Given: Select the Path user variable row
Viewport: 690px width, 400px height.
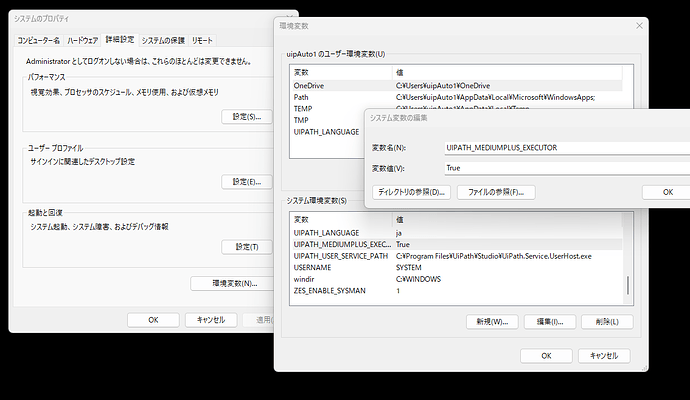Looking at the screenshot, I should pyautogui.click(x=456, y=97).
